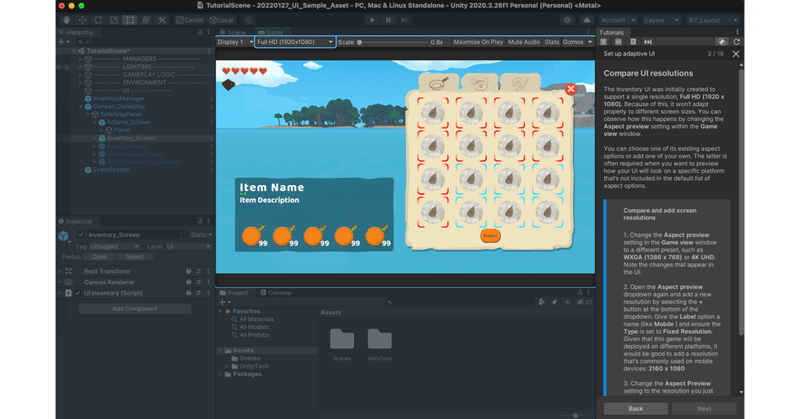
Task: Select the Rect Transform tool
Action: [130, 20]
